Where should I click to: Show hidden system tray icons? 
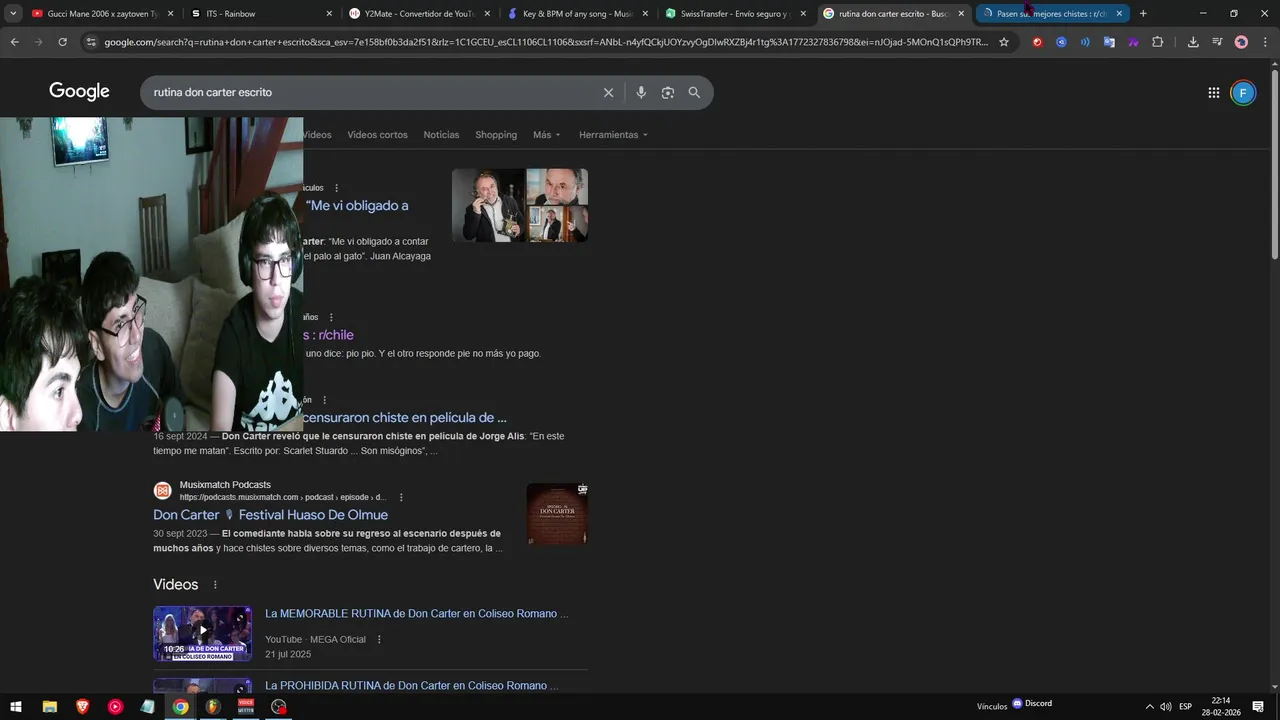coord(1149,707)
